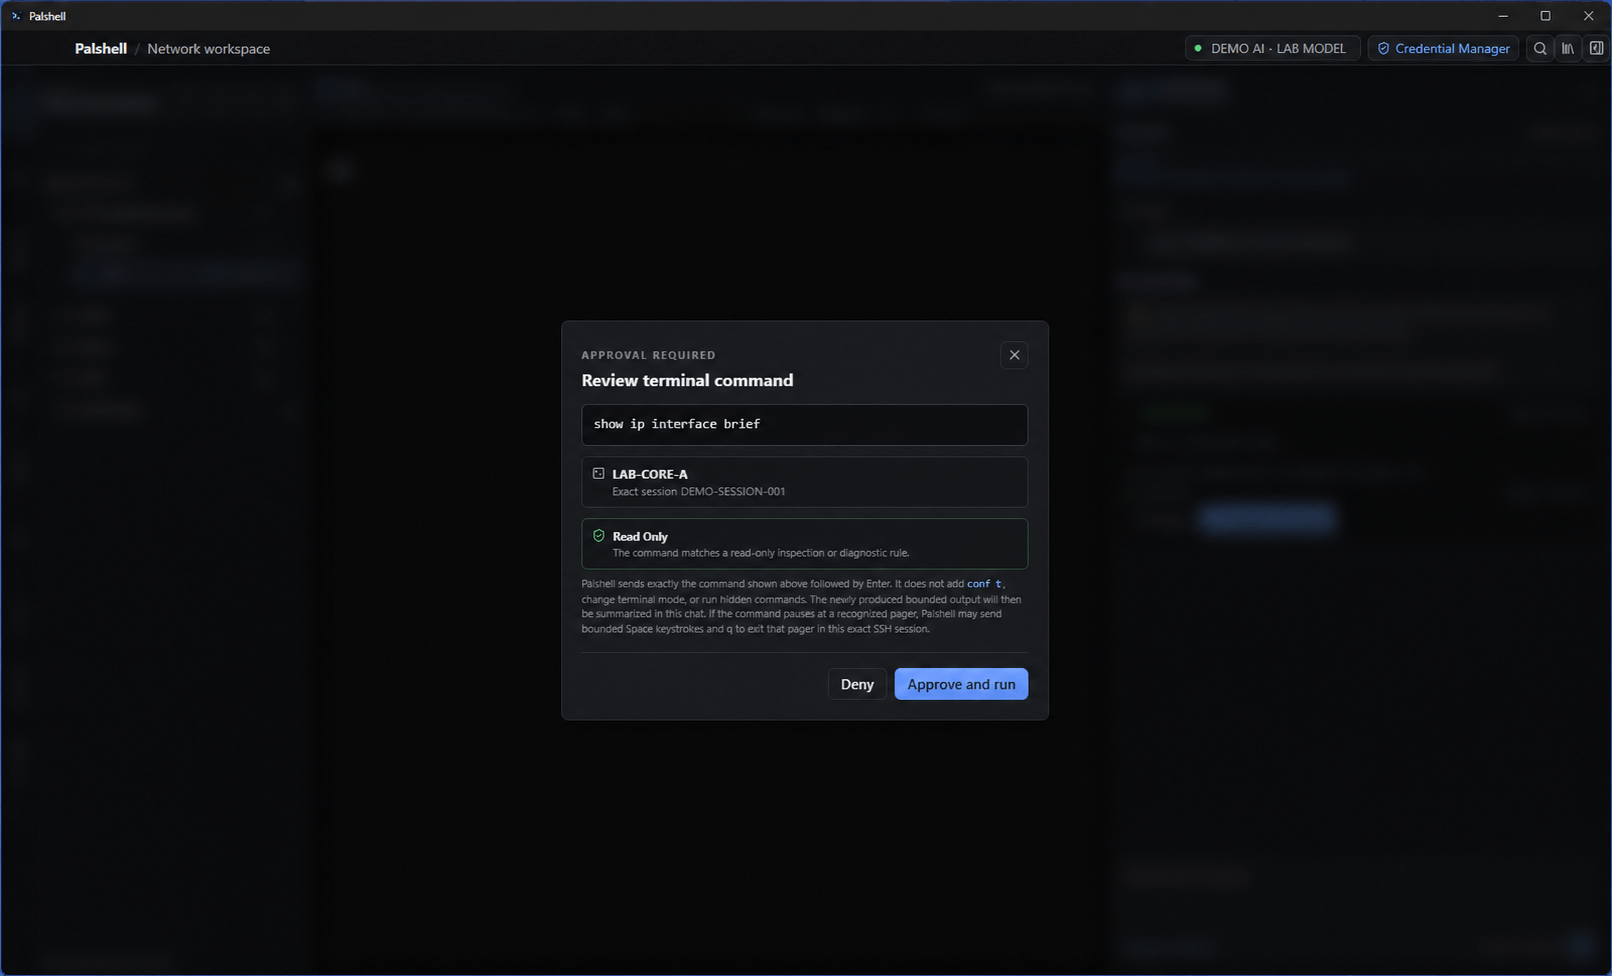
Task: Click 'Exact session DEMO-SESSION-001' text
Action: point(698,491)
